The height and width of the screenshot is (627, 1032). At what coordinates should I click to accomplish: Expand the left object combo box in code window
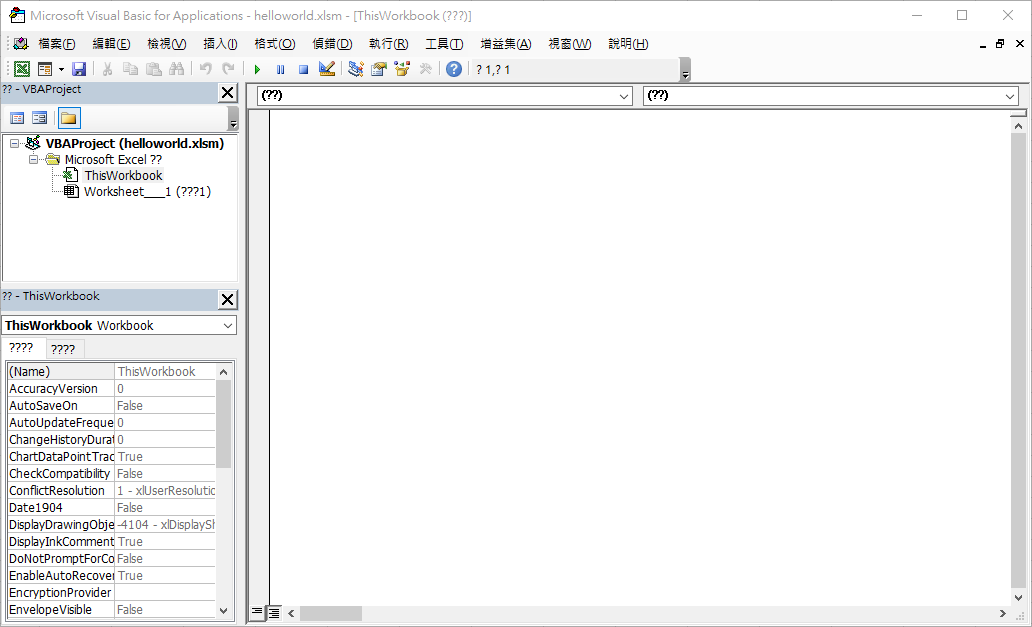coord(624,96)
